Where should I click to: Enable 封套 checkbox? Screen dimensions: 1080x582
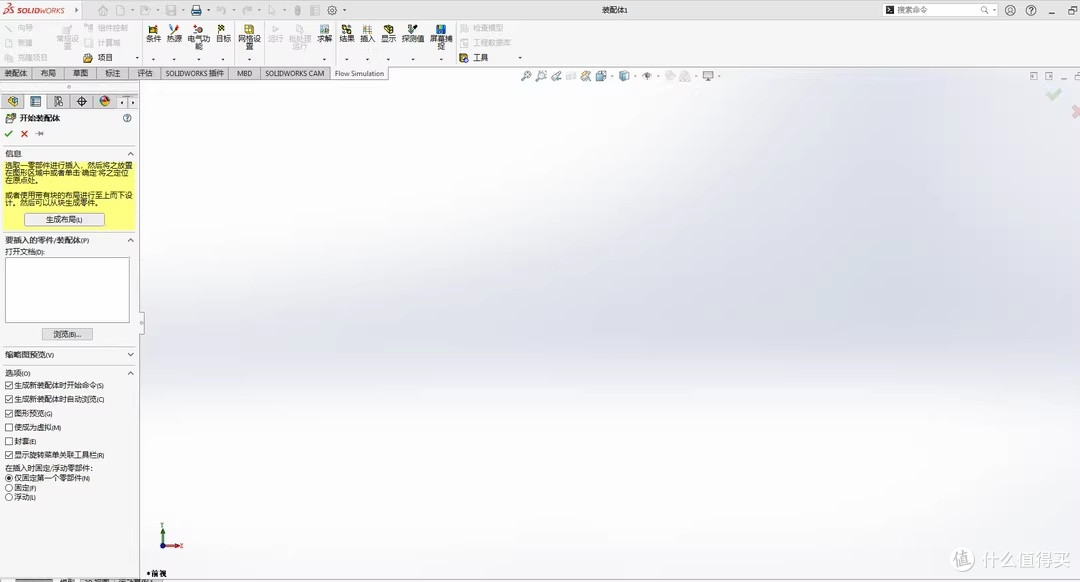tap(9, 441)
